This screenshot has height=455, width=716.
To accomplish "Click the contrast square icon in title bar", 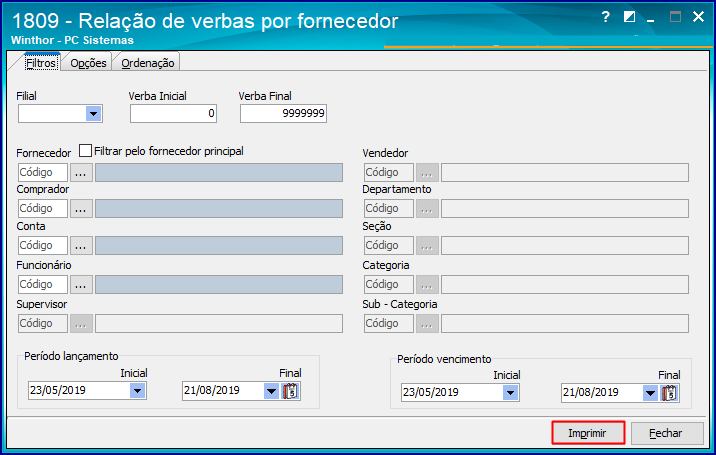I will pos(629,17).
